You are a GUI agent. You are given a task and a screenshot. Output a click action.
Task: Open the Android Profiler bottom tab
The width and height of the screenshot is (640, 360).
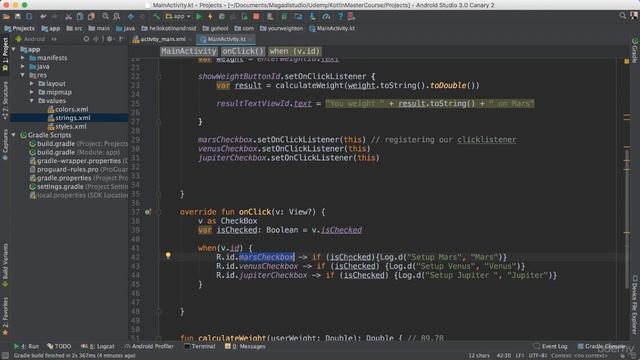(x=149, y=346)
